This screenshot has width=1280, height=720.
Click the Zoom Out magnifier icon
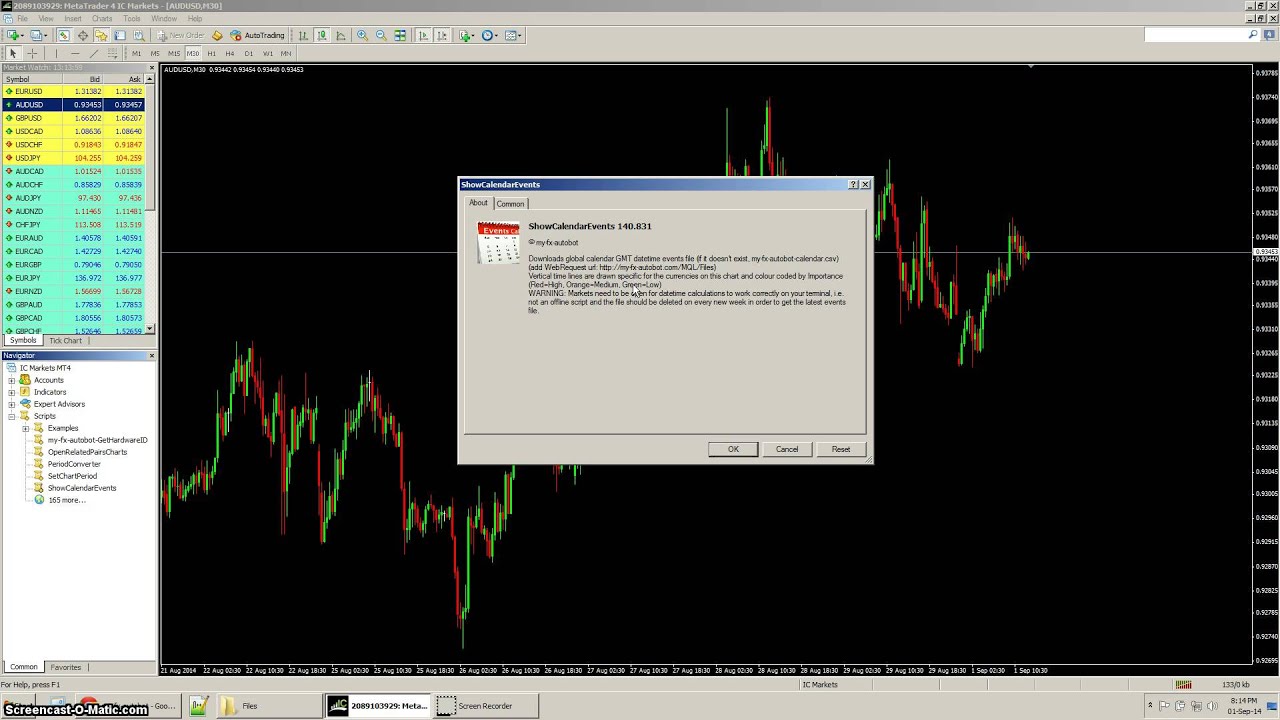[x=381, y=35]
